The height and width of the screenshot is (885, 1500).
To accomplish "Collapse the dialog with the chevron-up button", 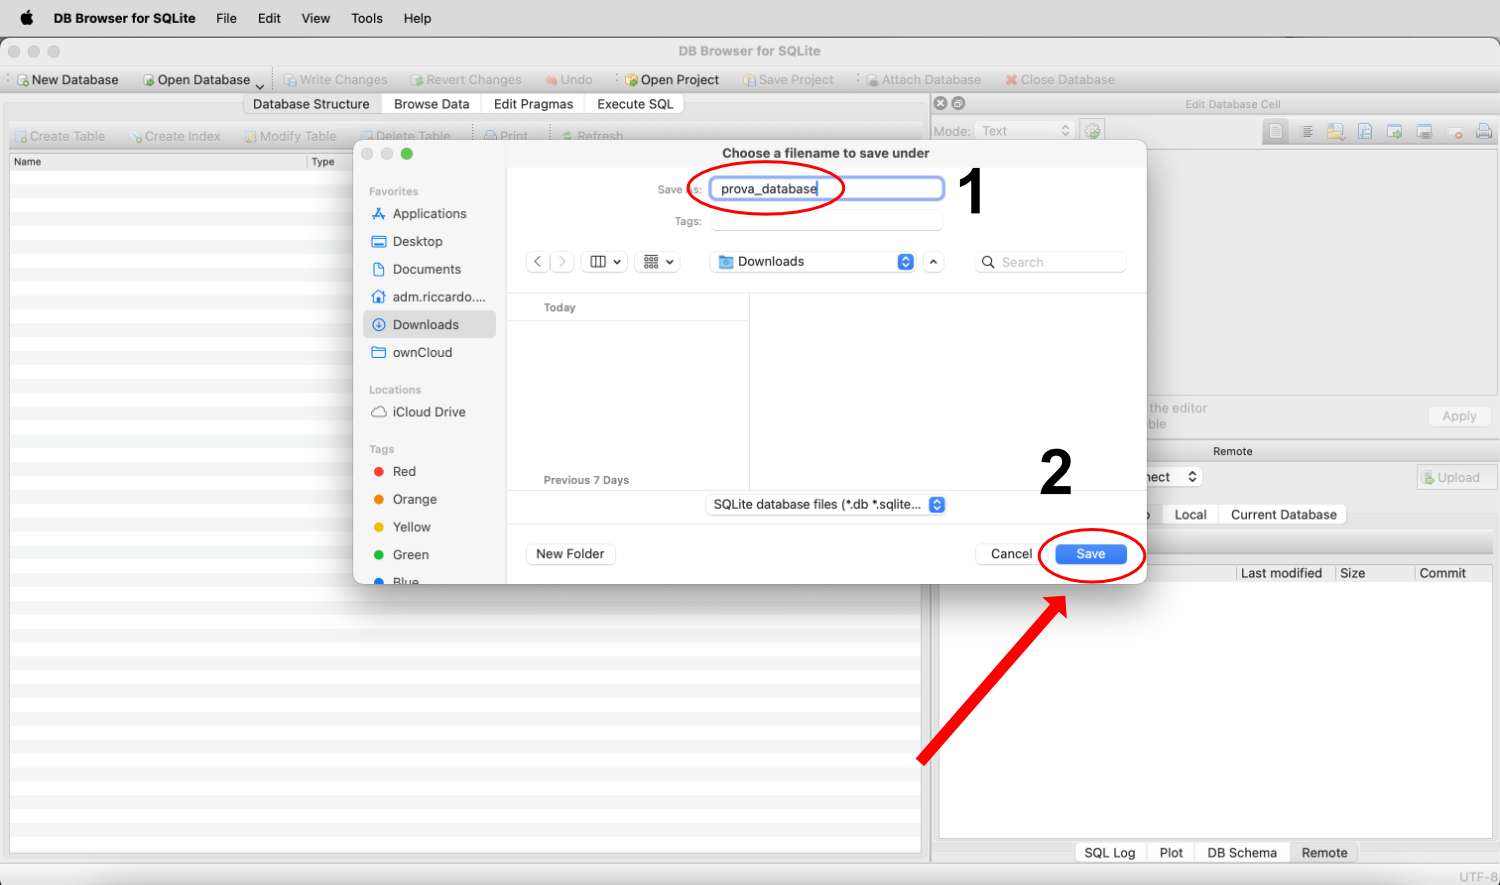I will [x=933, y=262].
